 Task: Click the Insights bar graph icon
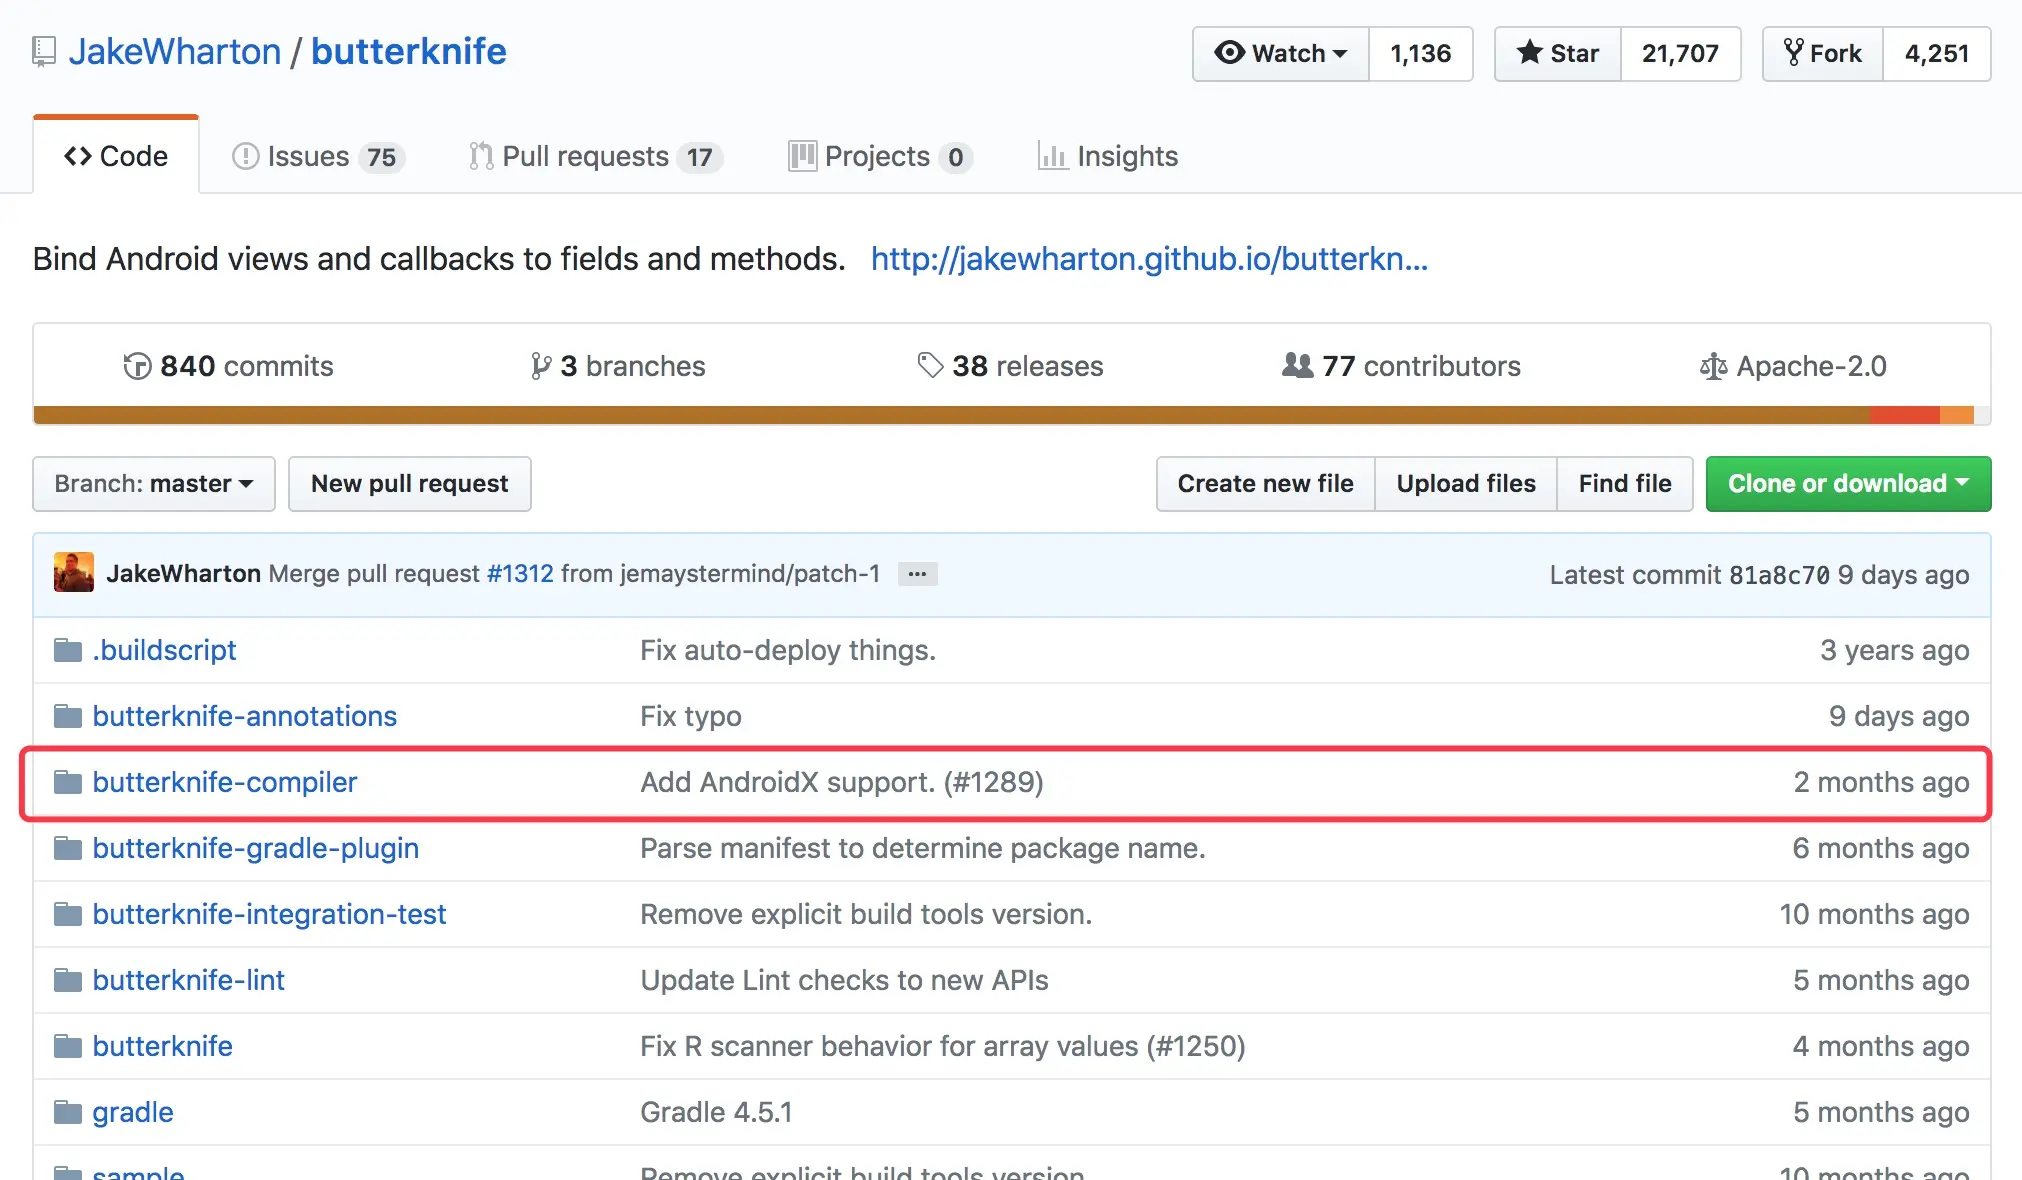(x=1052, y=156)
